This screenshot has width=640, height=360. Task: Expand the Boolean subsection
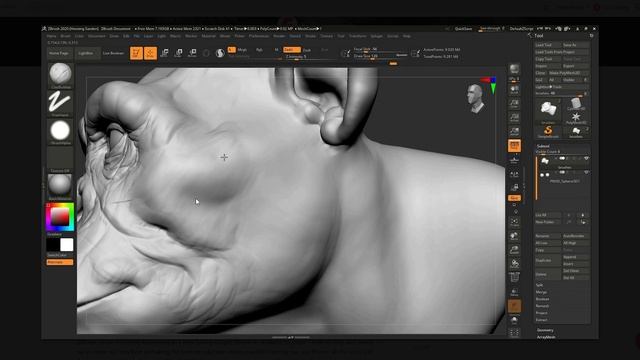pyautogui.click(x=542, y=299)
